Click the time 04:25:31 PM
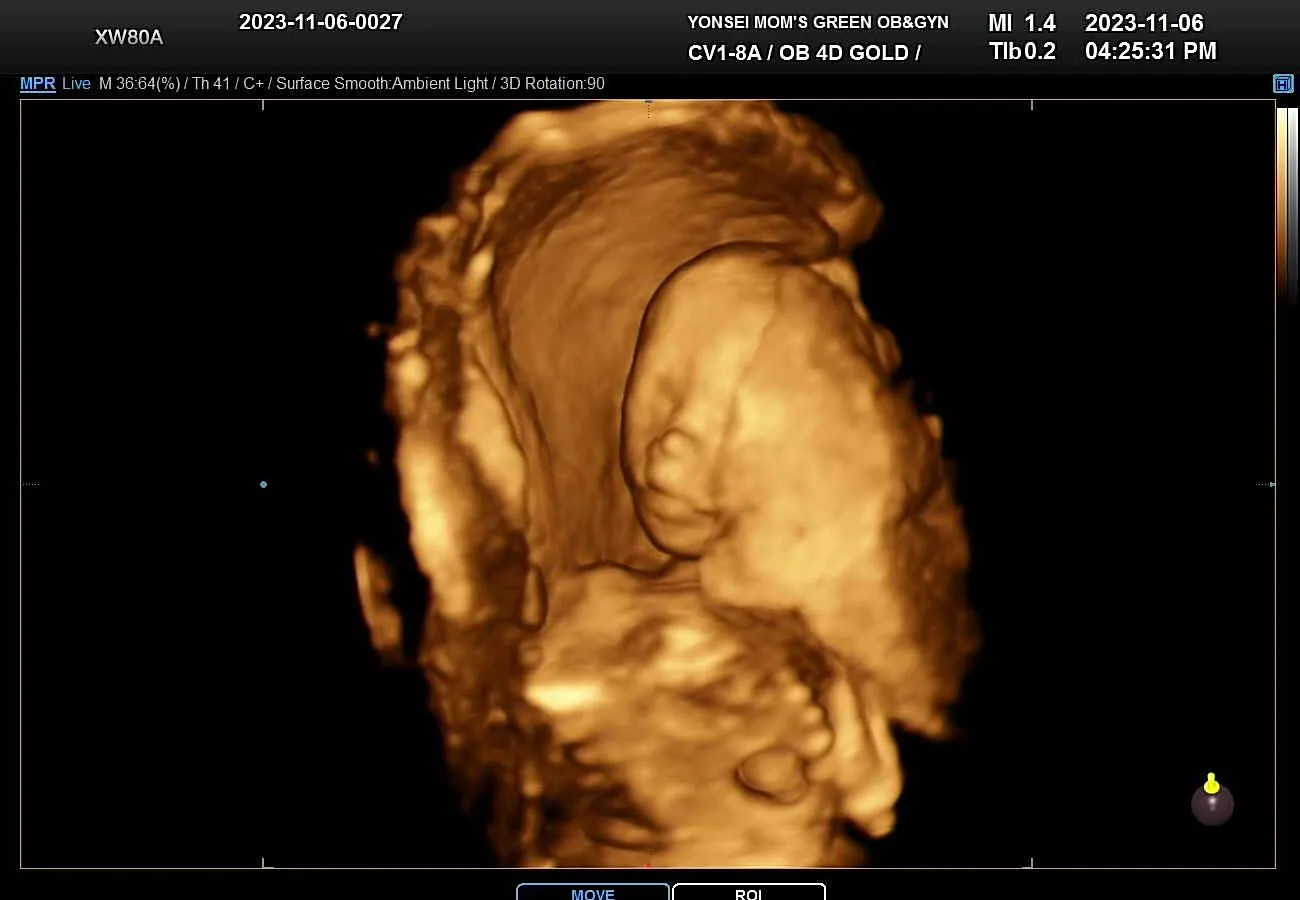1300x900 pixels. 1151,52
